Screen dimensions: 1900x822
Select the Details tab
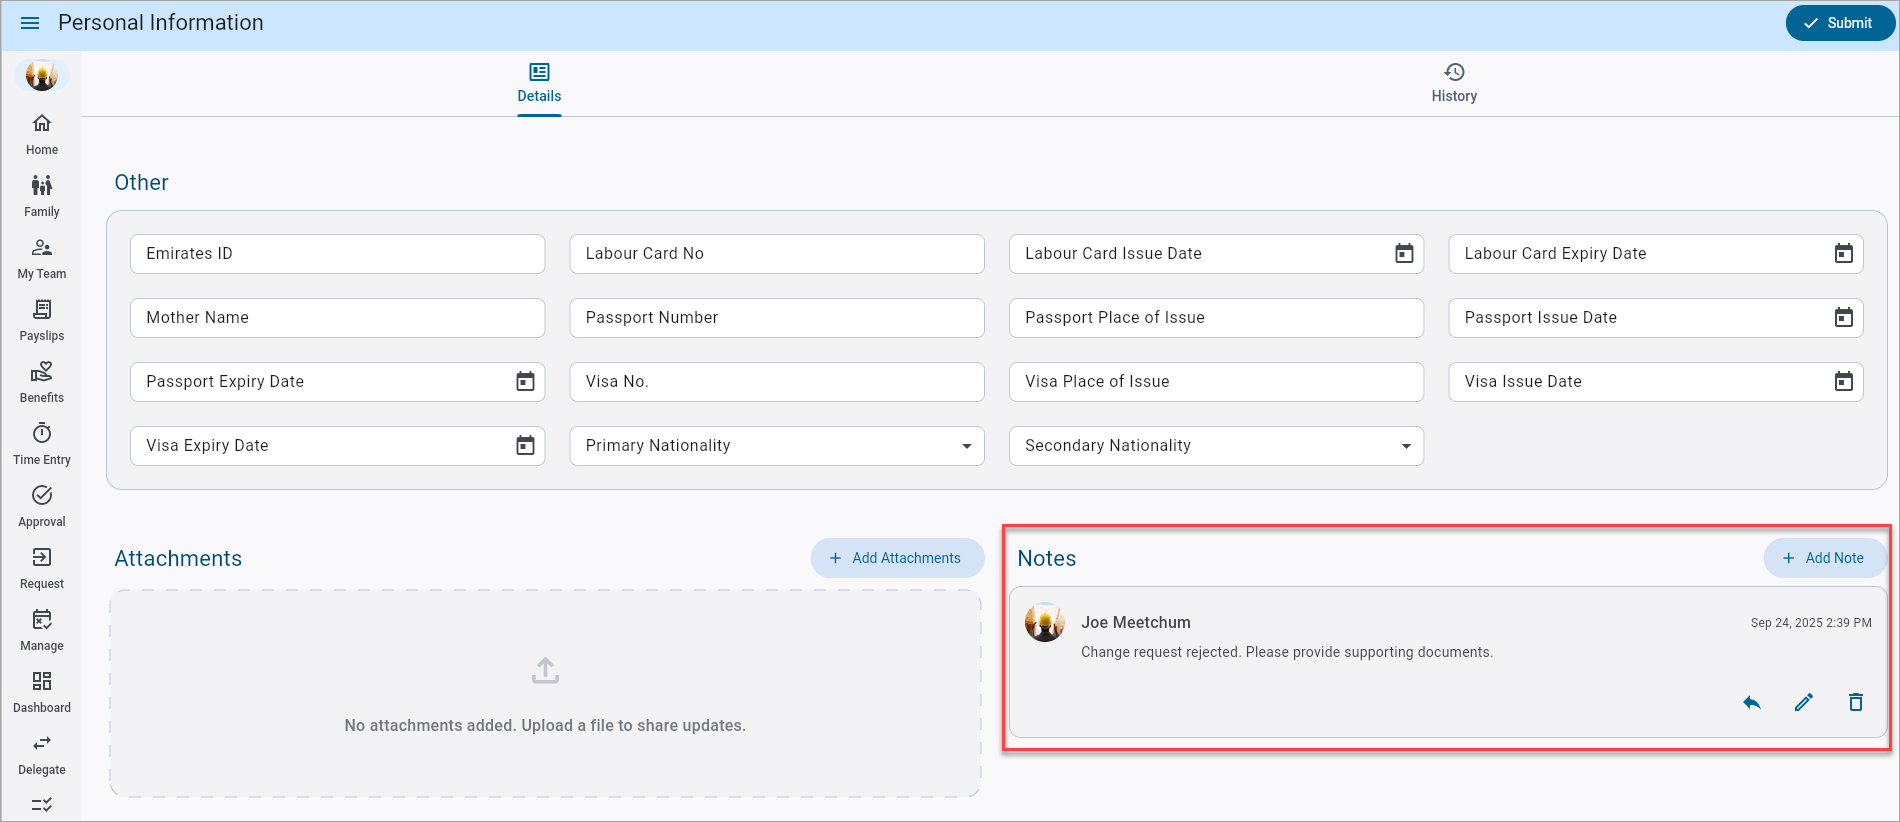coord(539,83)
